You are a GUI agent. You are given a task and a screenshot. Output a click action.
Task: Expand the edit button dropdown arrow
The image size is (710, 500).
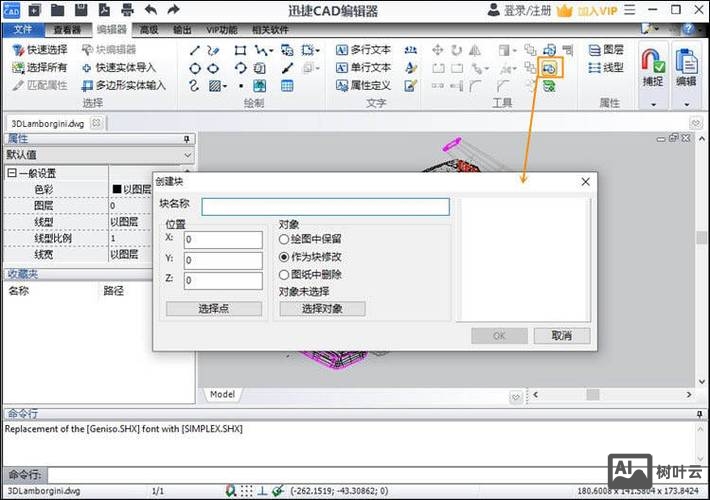(x=686, y=105)
